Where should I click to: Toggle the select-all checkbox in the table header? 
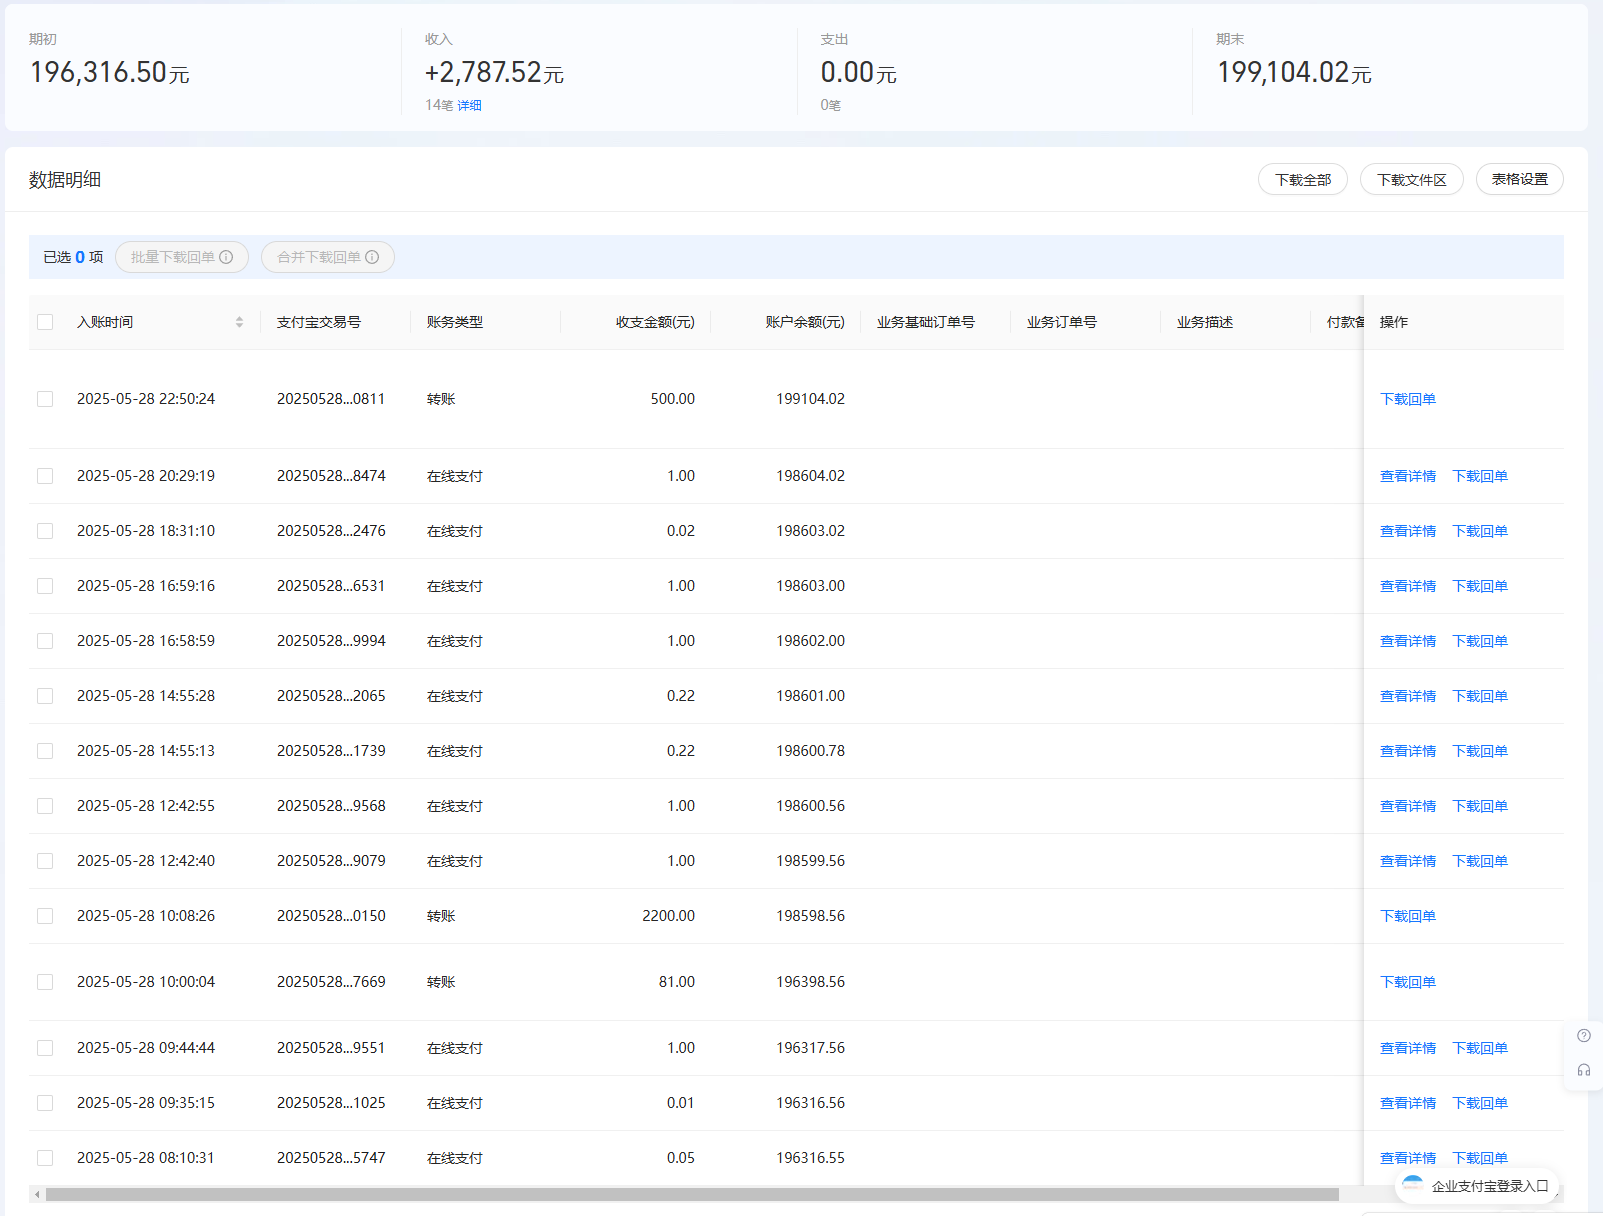[45, 322]
